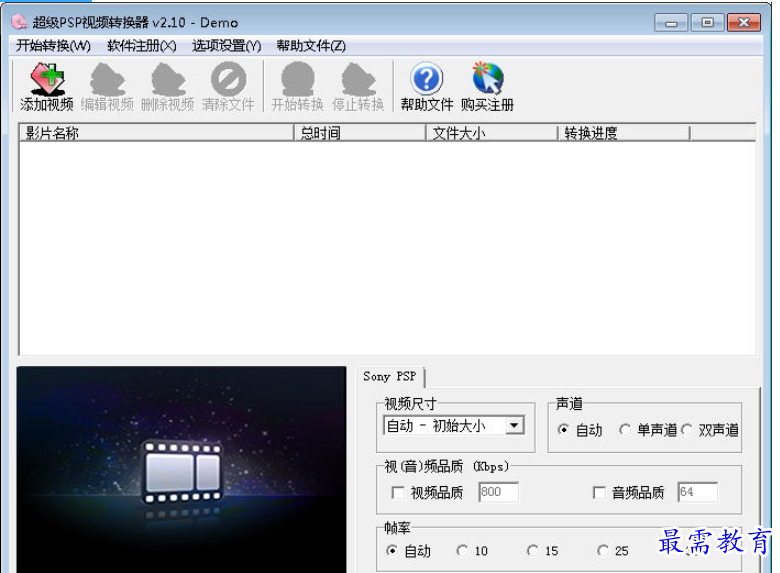Select the 自动 frame rate radio button
The height and width of the screenshot is (573, 780).
point(392,551)
